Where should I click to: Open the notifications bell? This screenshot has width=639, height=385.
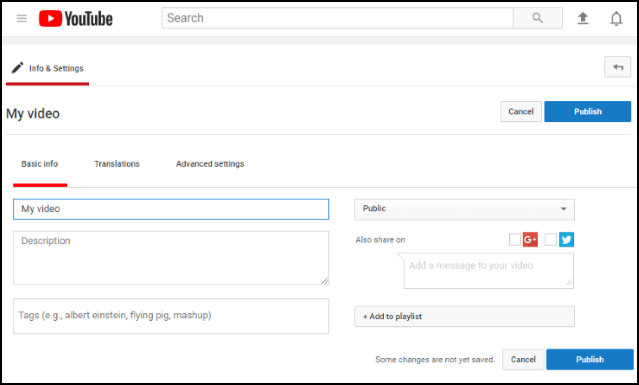coord(616,19)
